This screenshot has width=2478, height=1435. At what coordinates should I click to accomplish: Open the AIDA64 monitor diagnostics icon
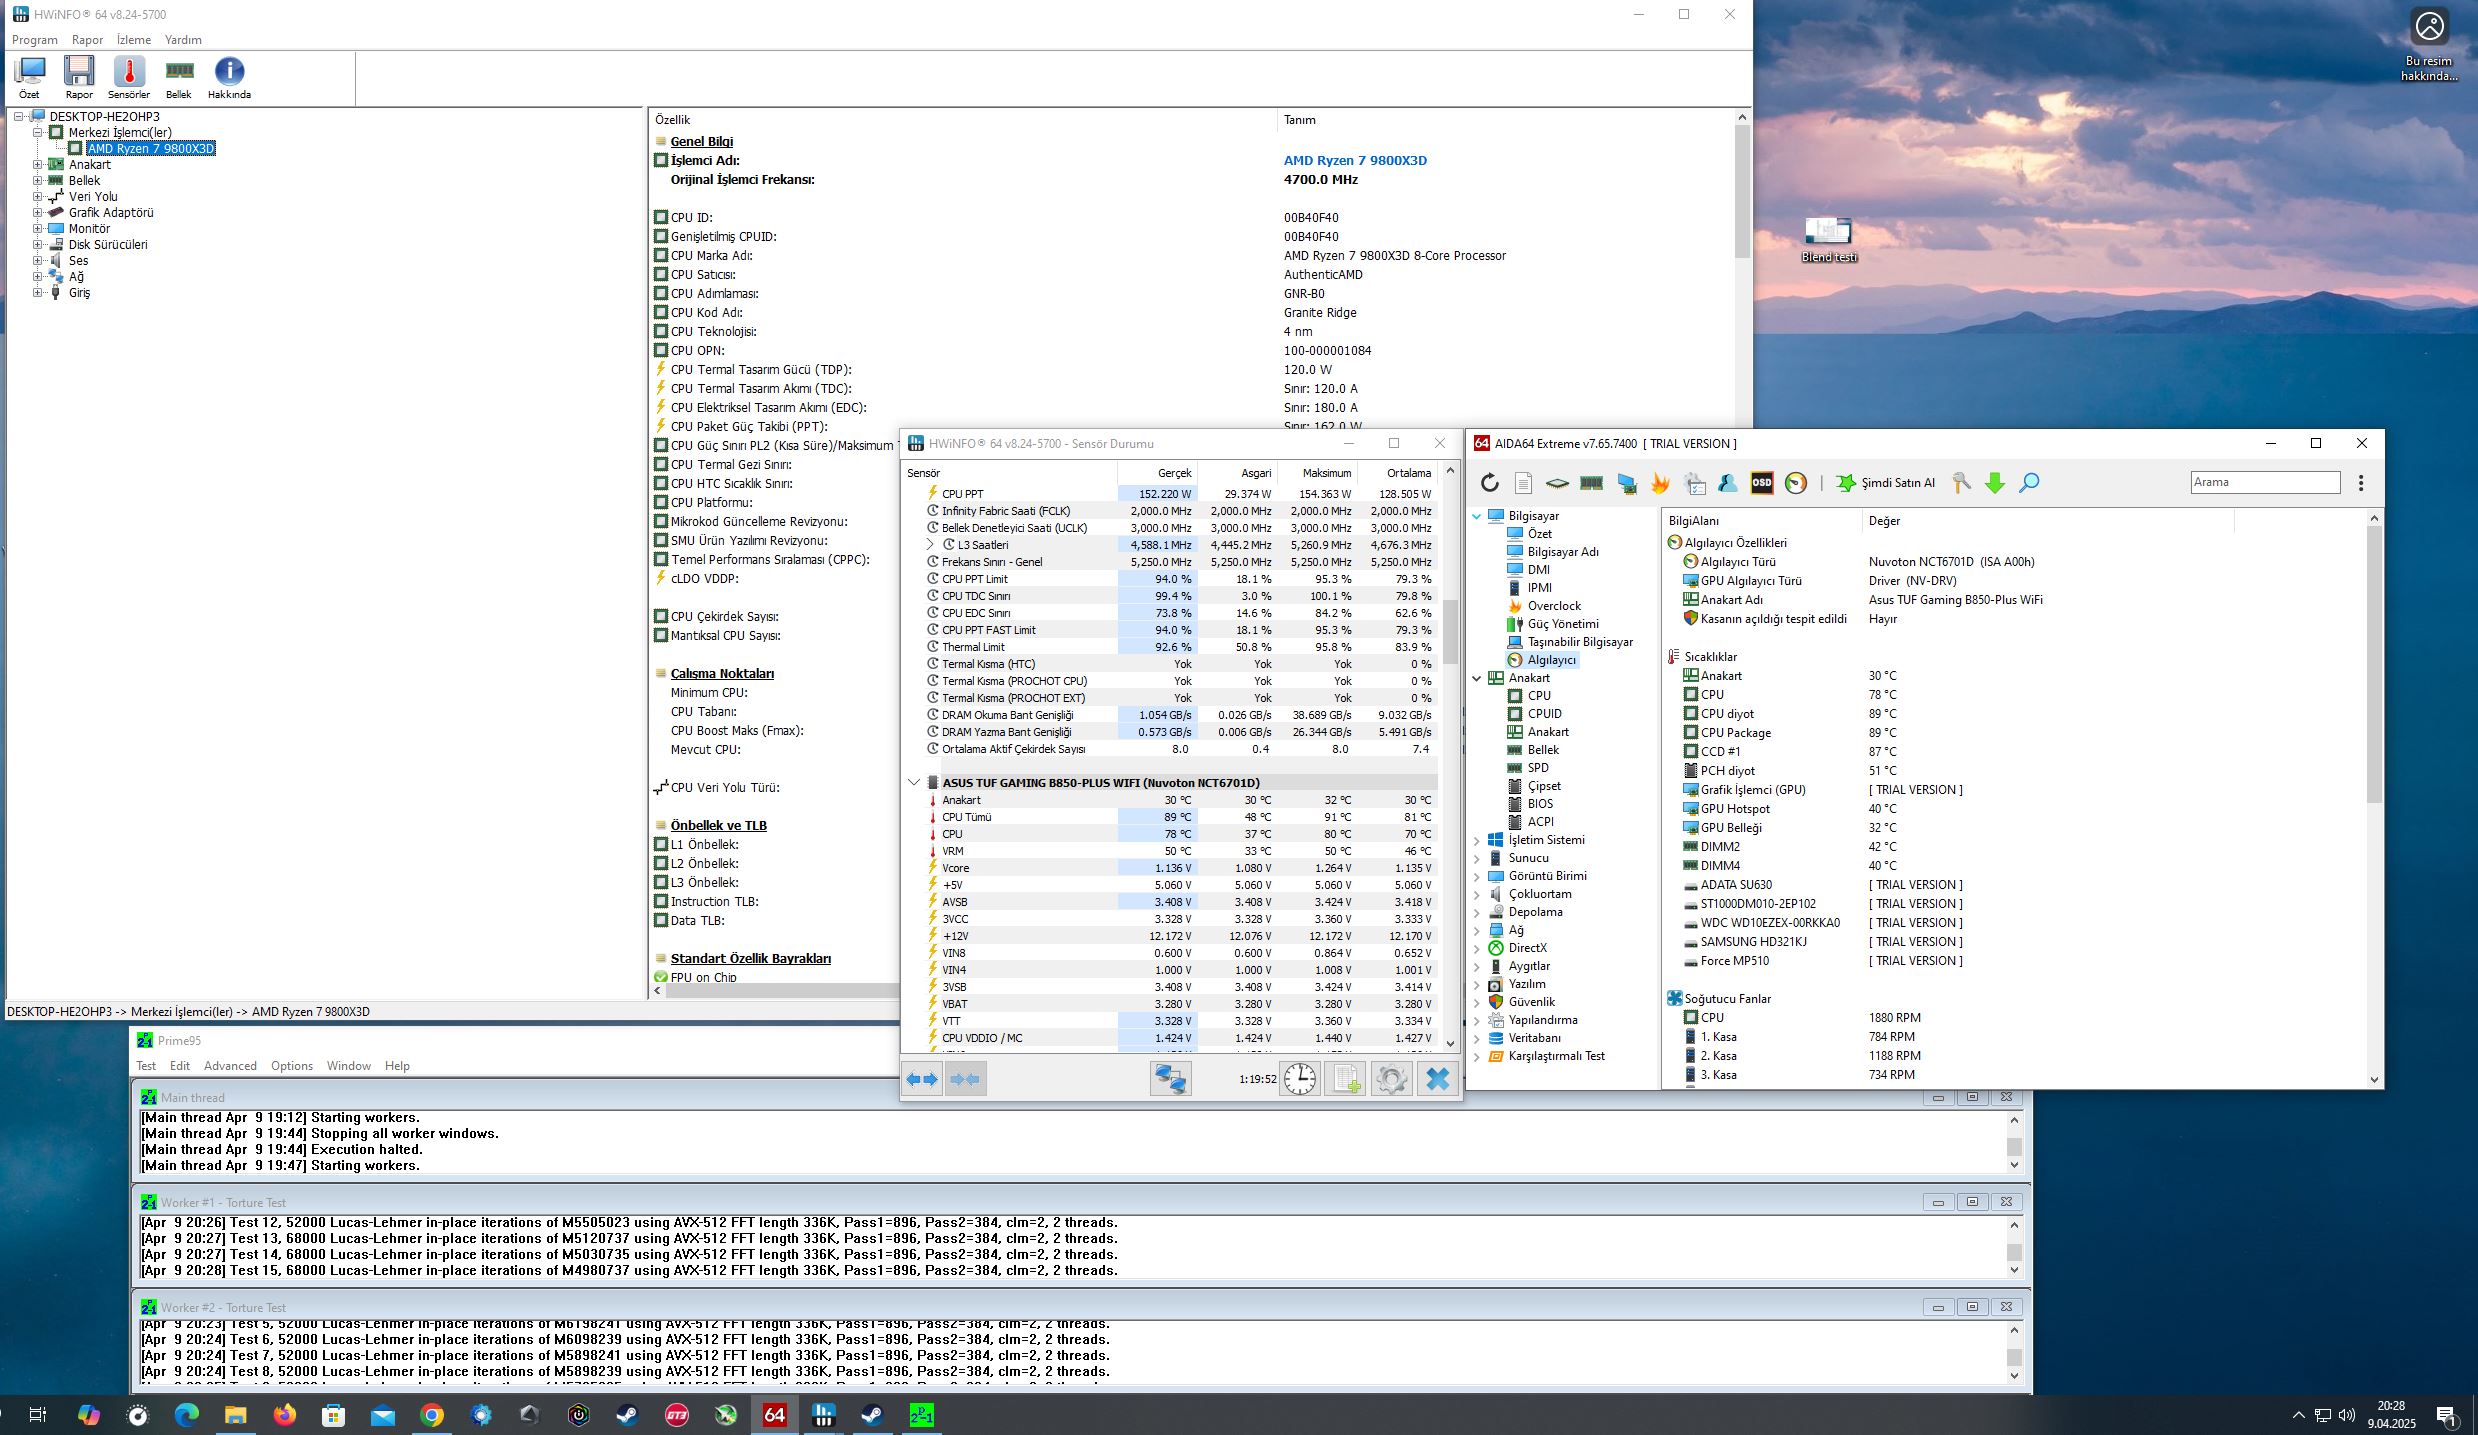[1627, 483]
